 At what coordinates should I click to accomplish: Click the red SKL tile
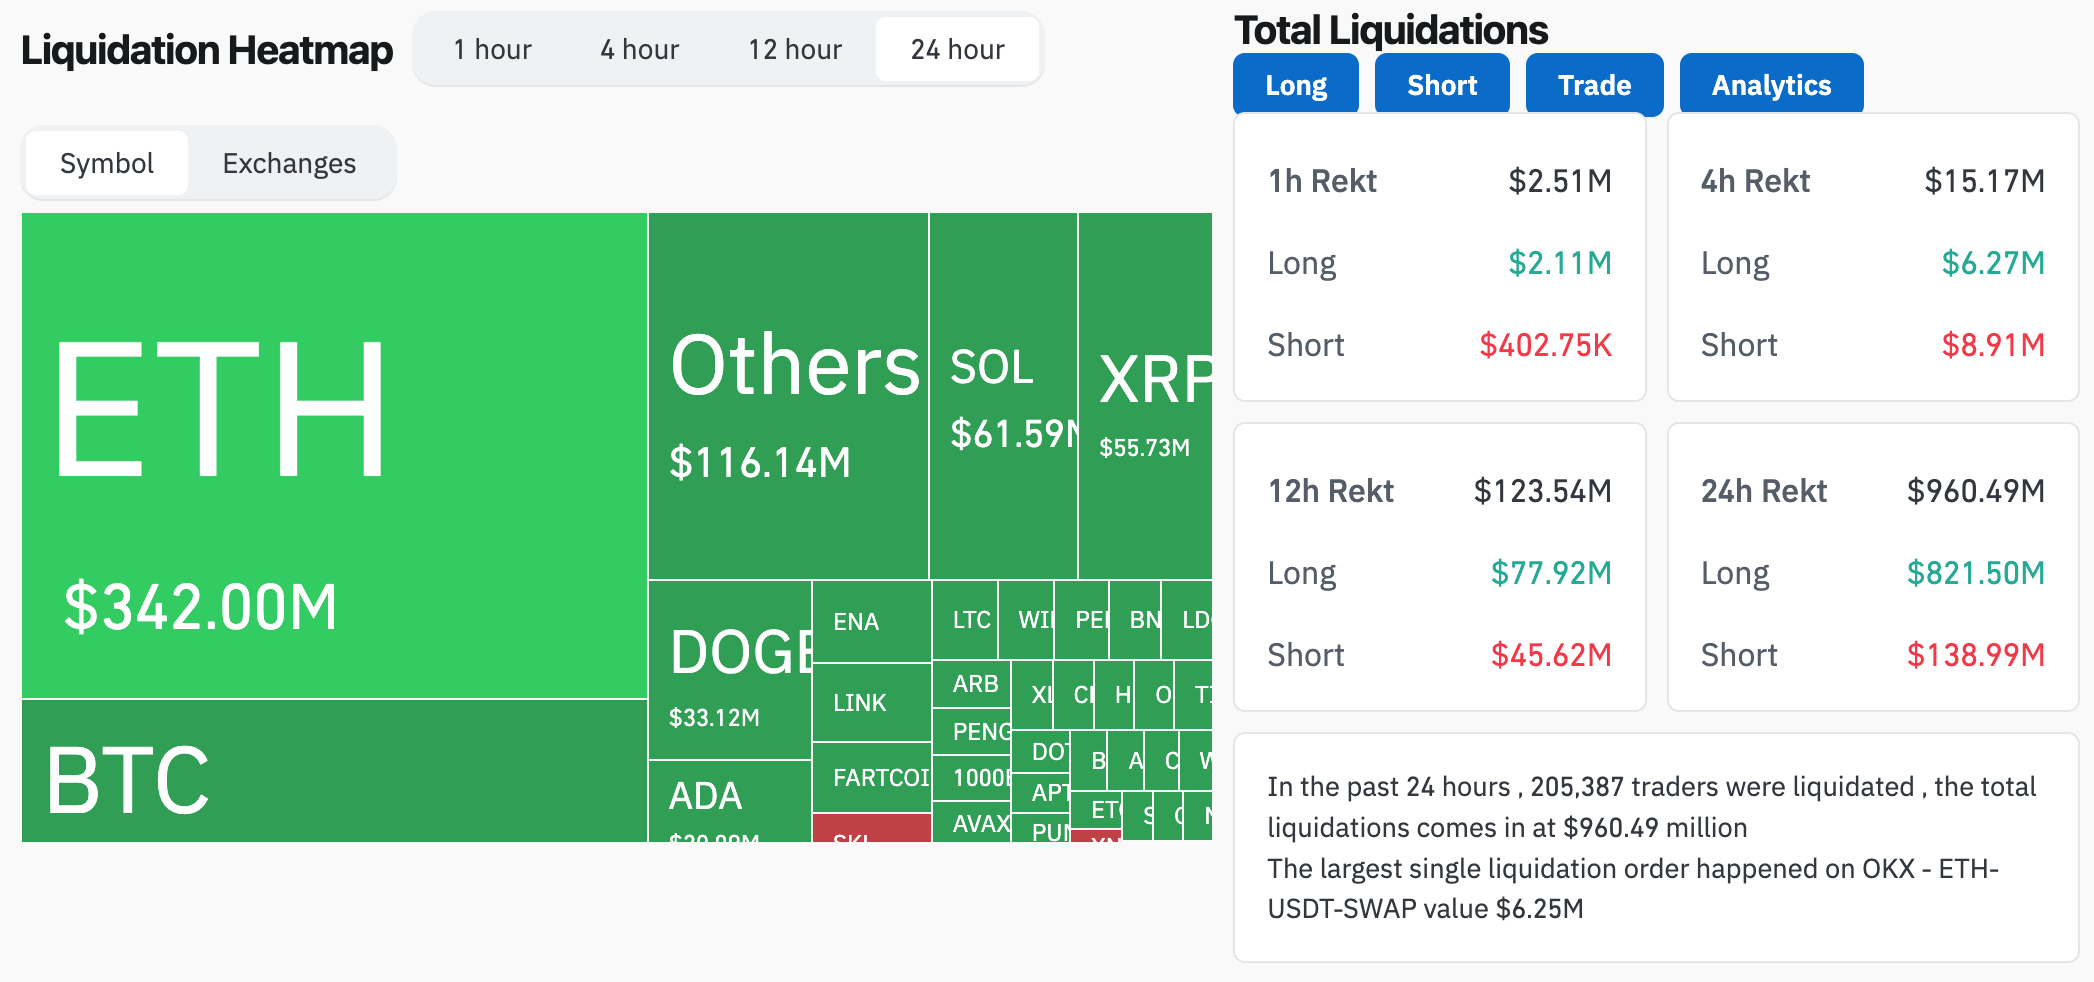click(871, 829)
